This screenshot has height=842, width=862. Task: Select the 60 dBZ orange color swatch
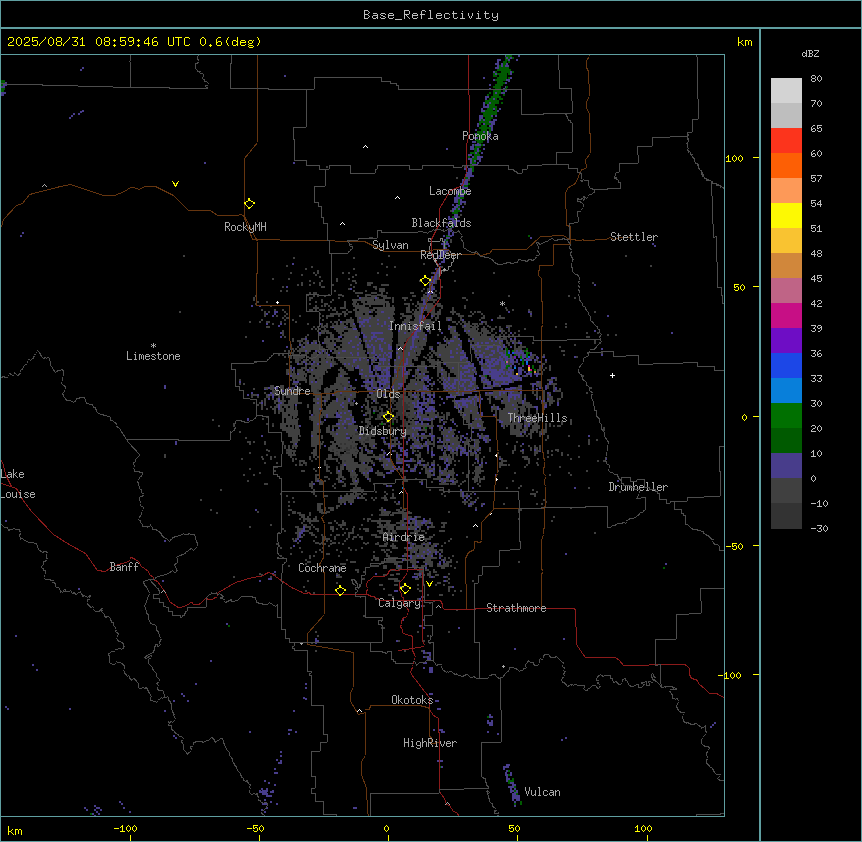coord(786,165)
